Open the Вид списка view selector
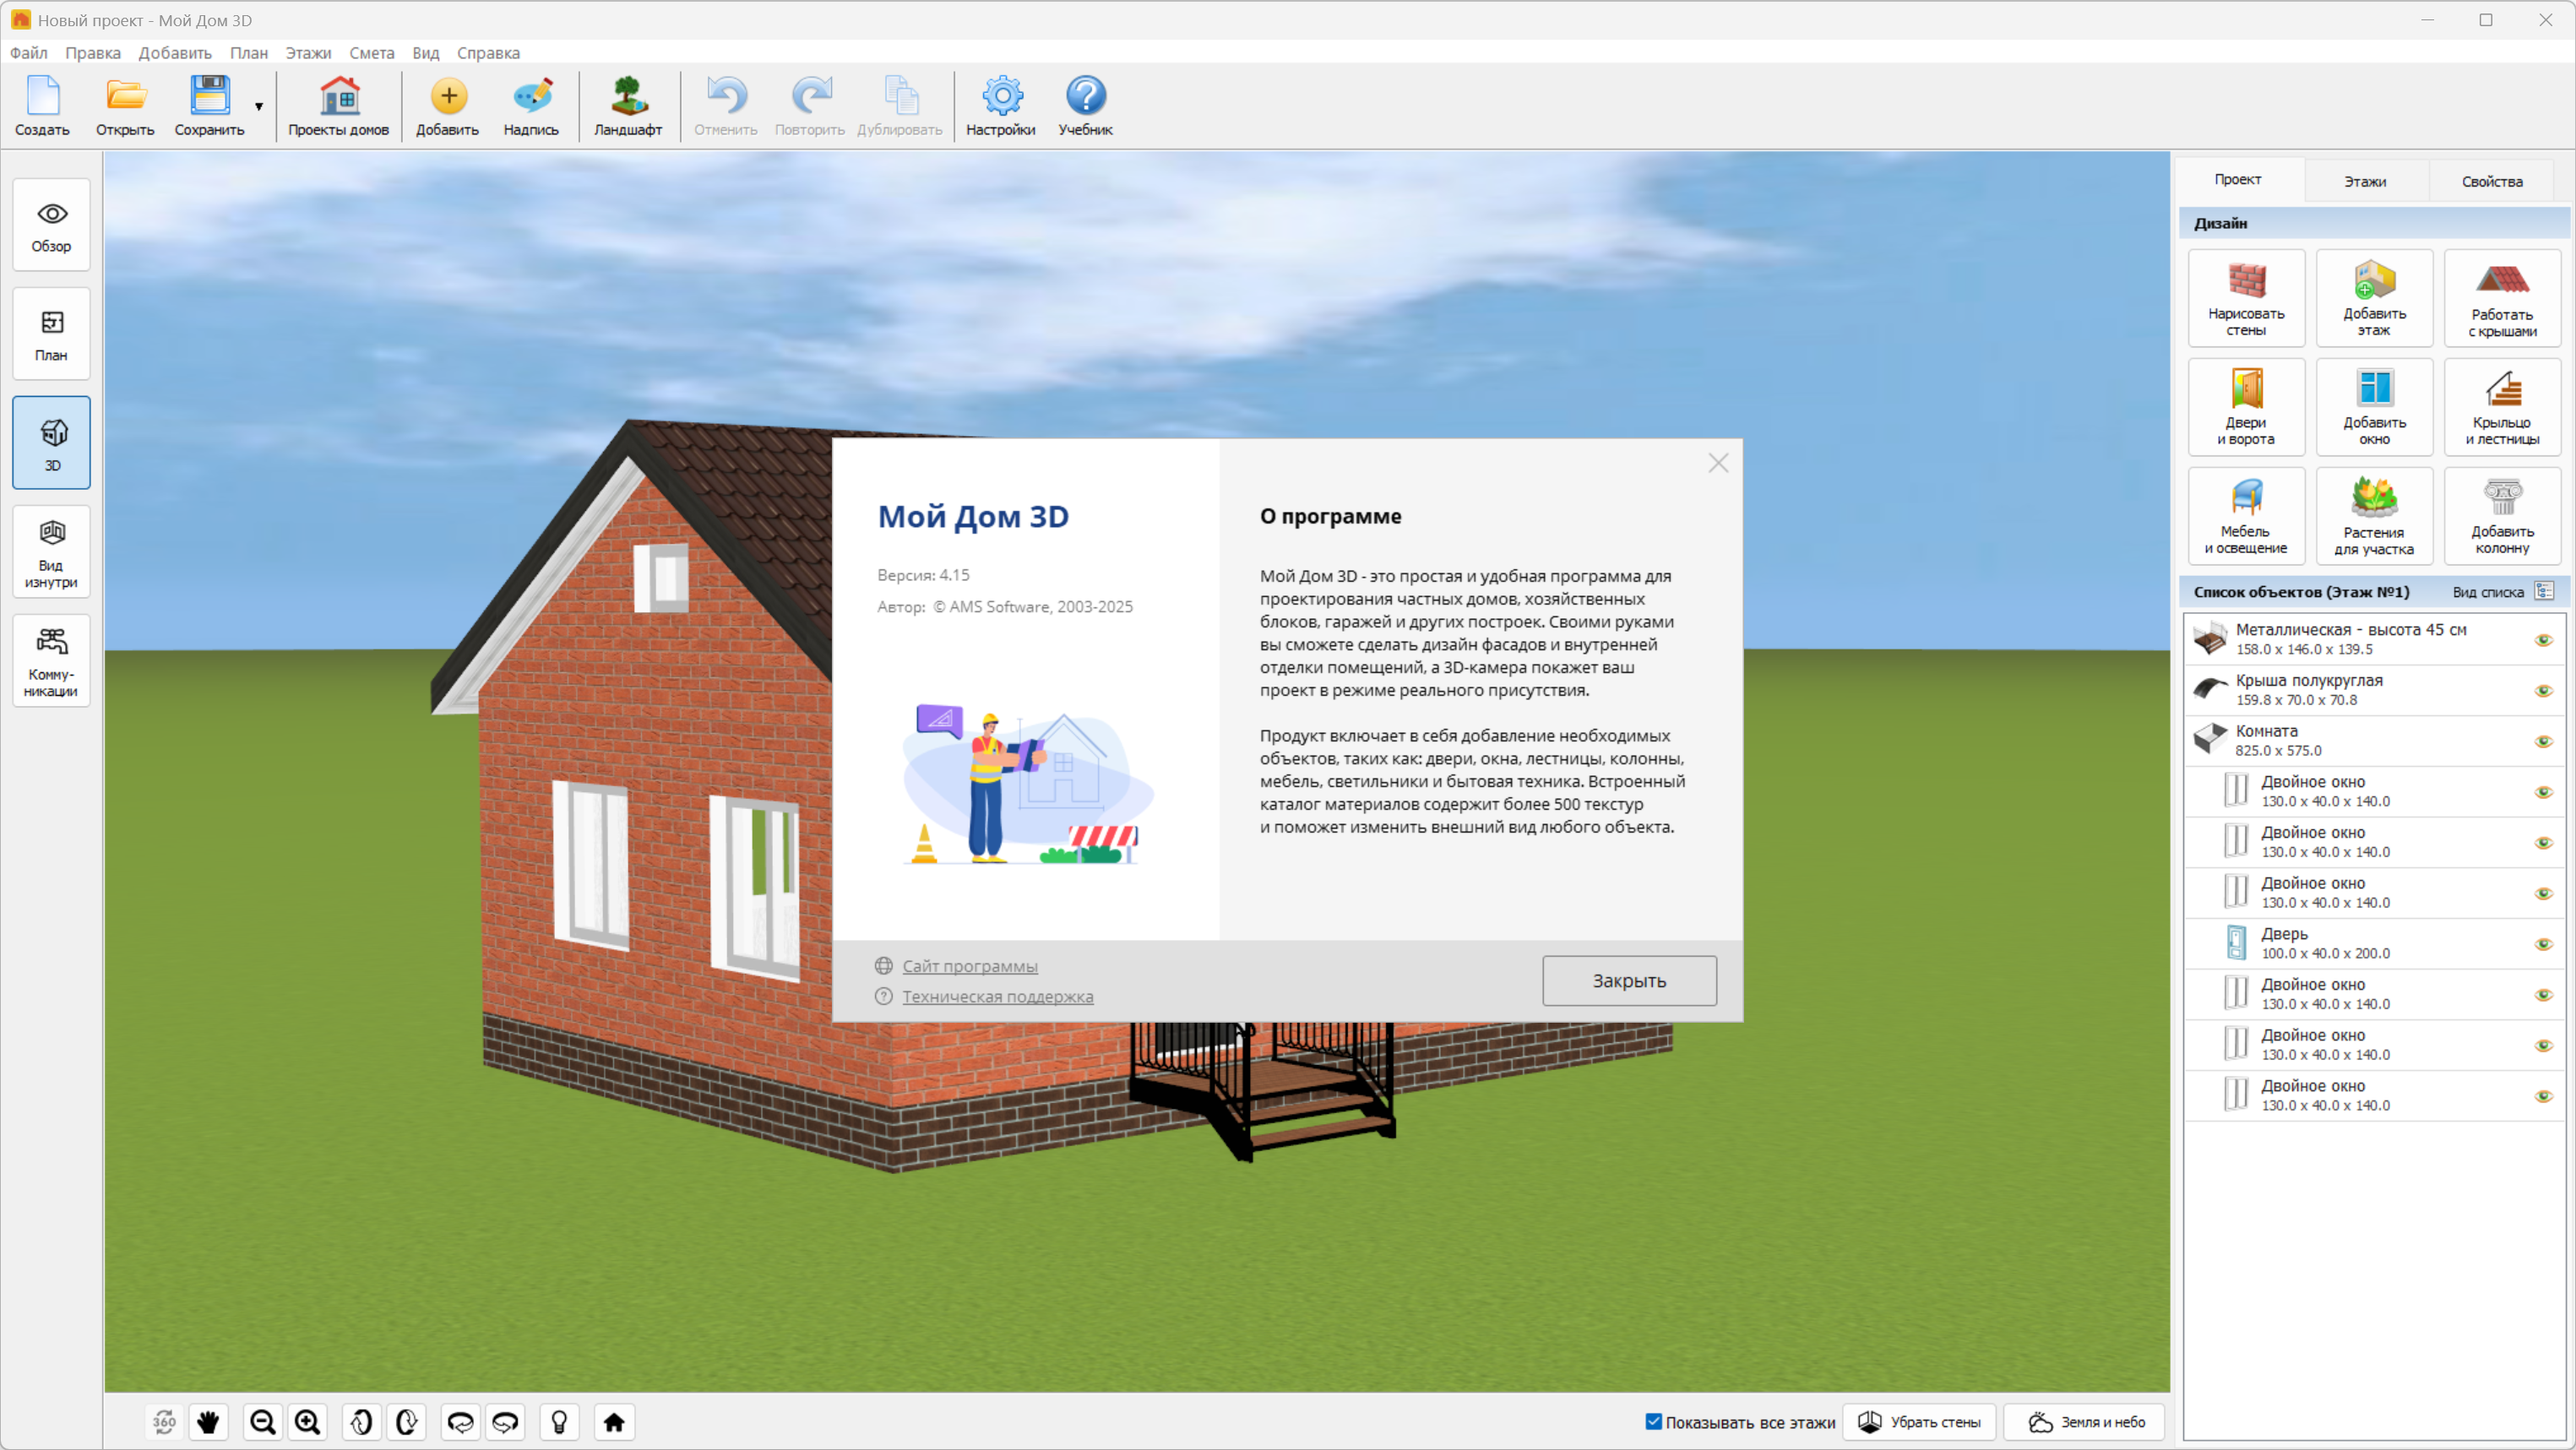This screenshot has height=1450, width=2576. point(2544,591)
